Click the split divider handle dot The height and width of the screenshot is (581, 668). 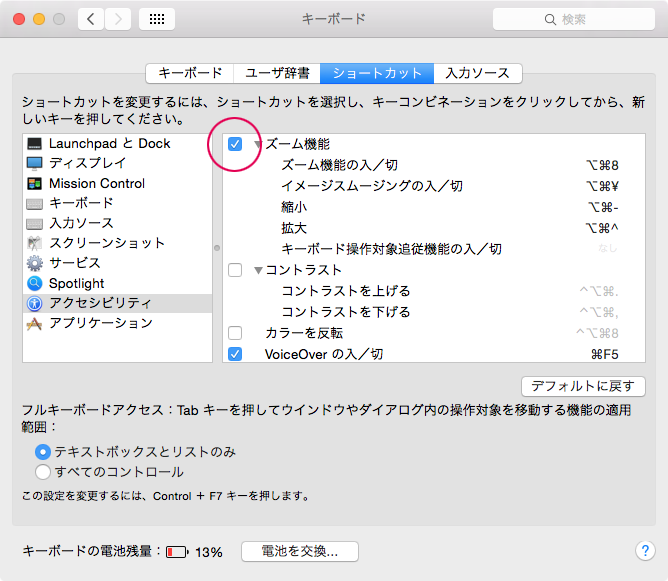[x=217, y=248]
